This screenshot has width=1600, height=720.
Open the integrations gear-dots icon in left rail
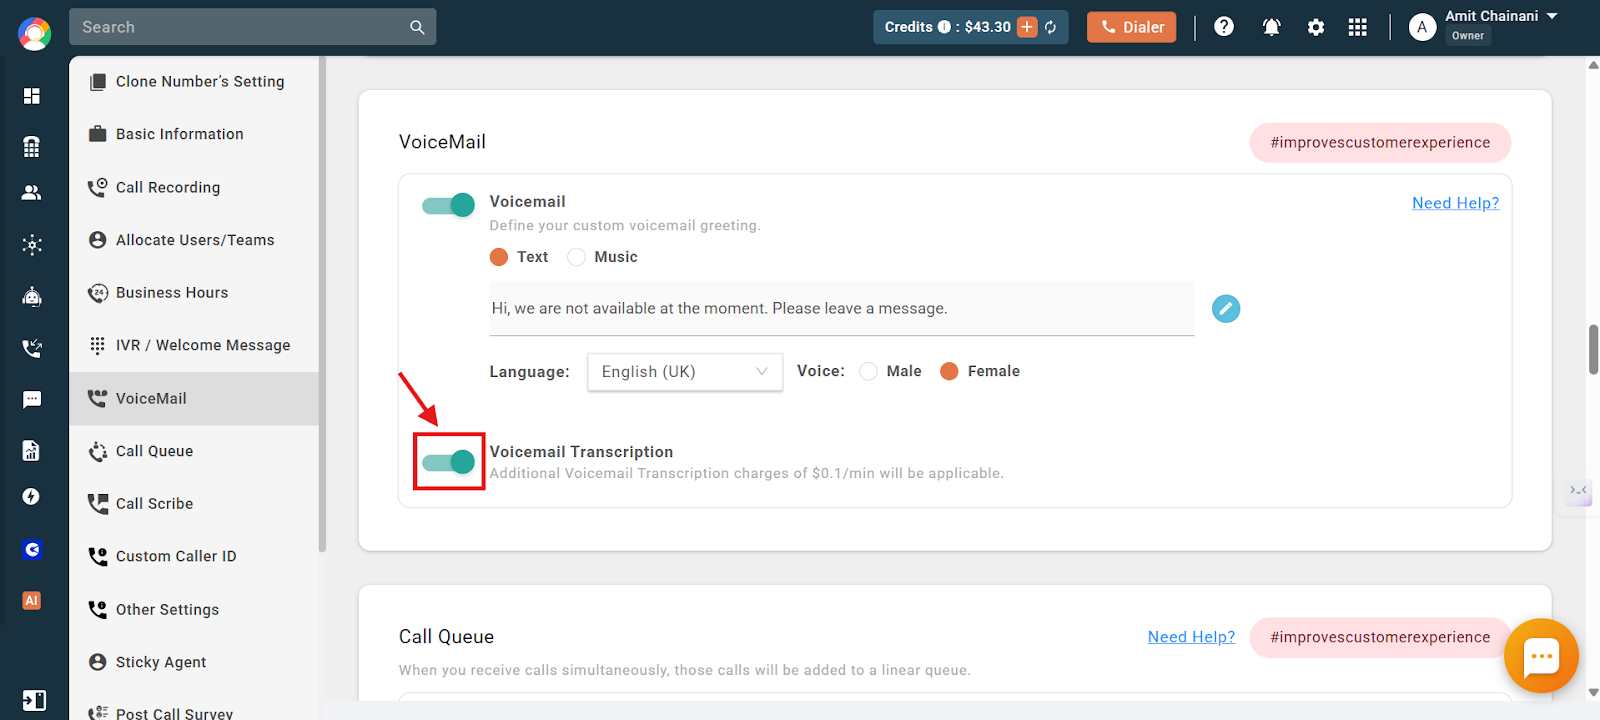pyautogui.click(x=32, y=245)
